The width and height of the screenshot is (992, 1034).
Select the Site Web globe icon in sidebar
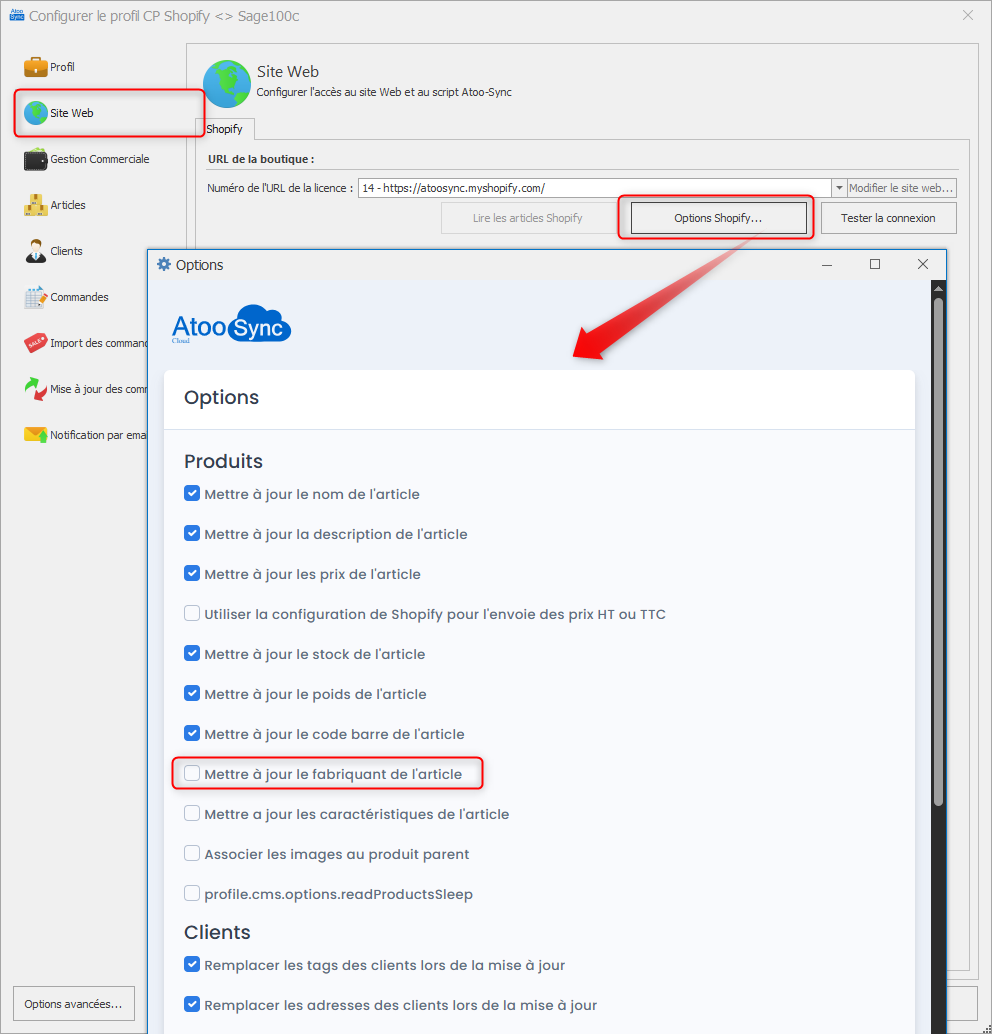(x=36, y=113)
